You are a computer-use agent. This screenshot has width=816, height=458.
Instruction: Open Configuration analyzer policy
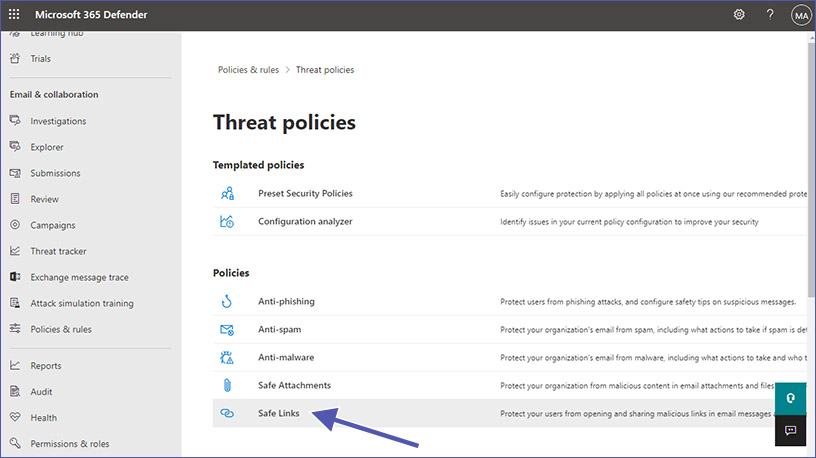point(305,222)
